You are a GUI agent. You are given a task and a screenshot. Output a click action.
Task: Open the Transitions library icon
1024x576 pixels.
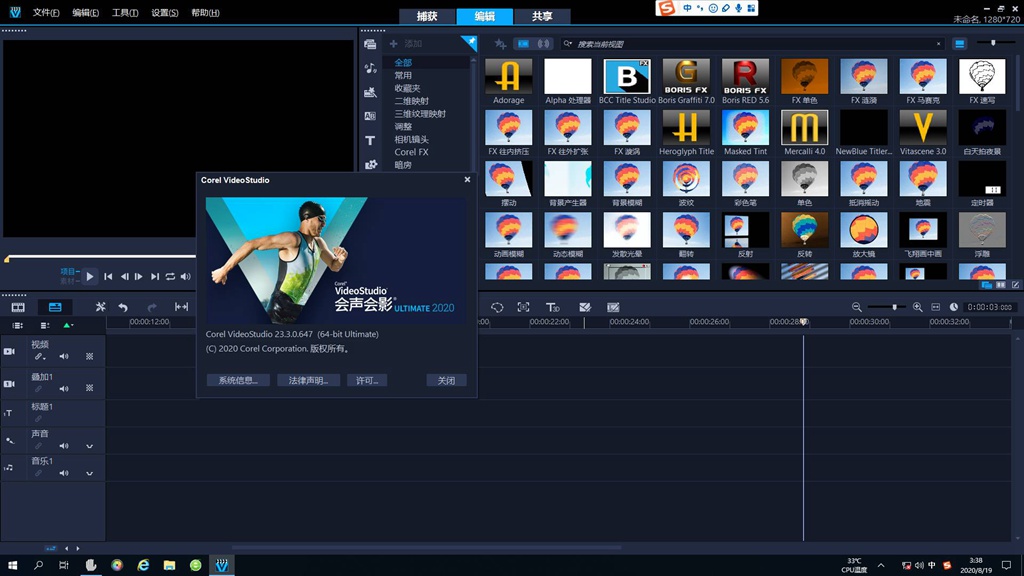370,92
